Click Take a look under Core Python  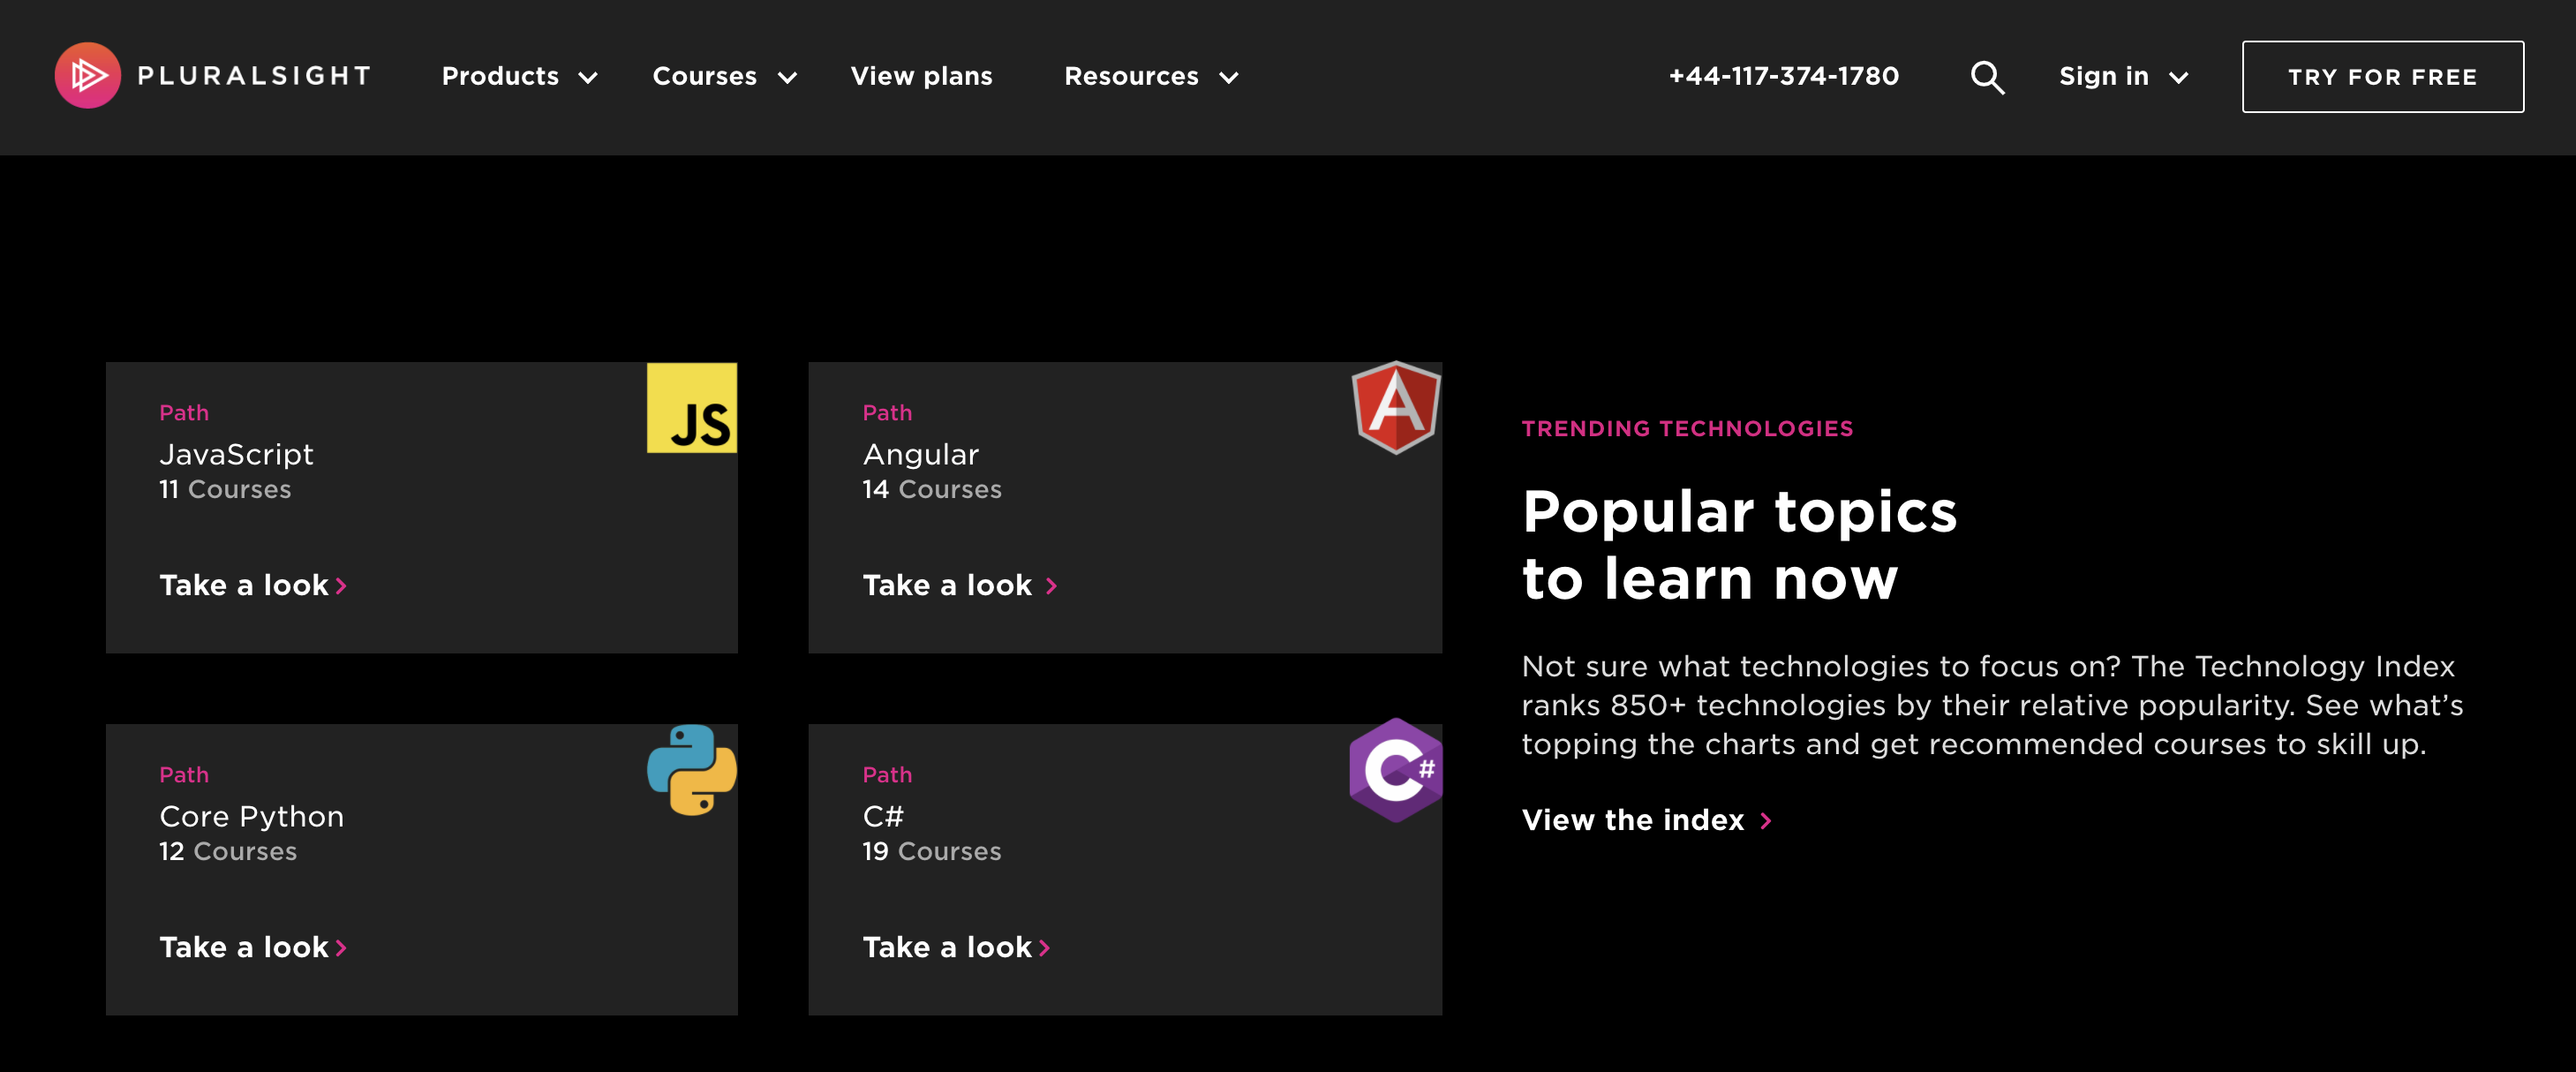tap(242, 947)
